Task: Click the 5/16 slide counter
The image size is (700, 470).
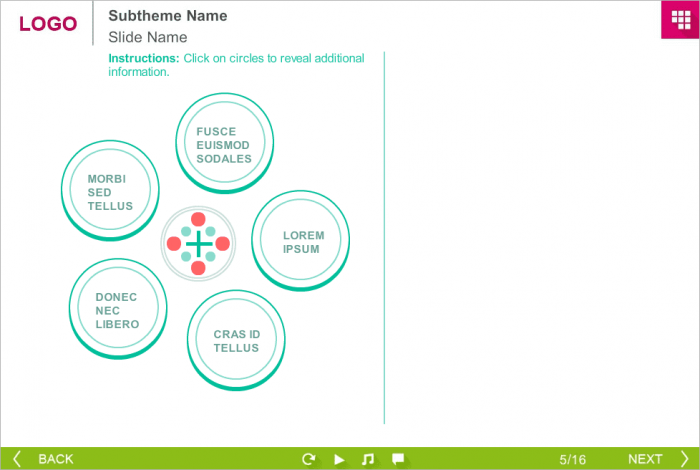Action: (x=573, y=459)
